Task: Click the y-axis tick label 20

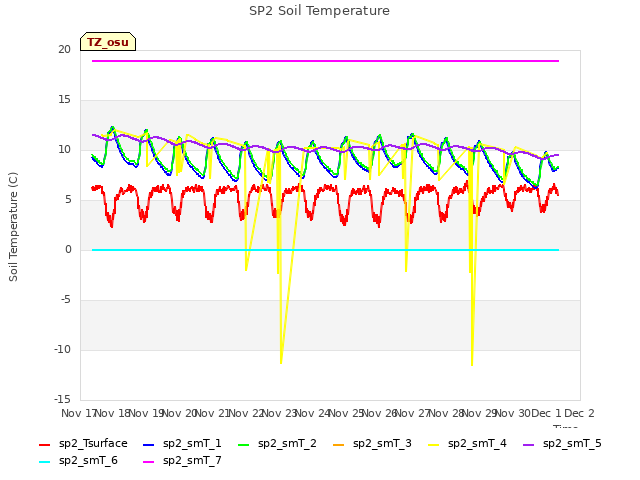Action: [x=64, y=49]
